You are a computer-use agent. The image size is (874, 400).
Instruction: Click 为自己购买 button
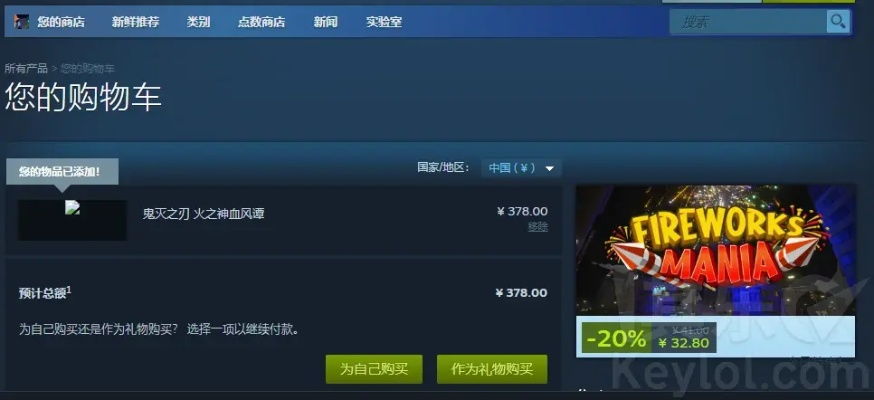click(374, 369)
